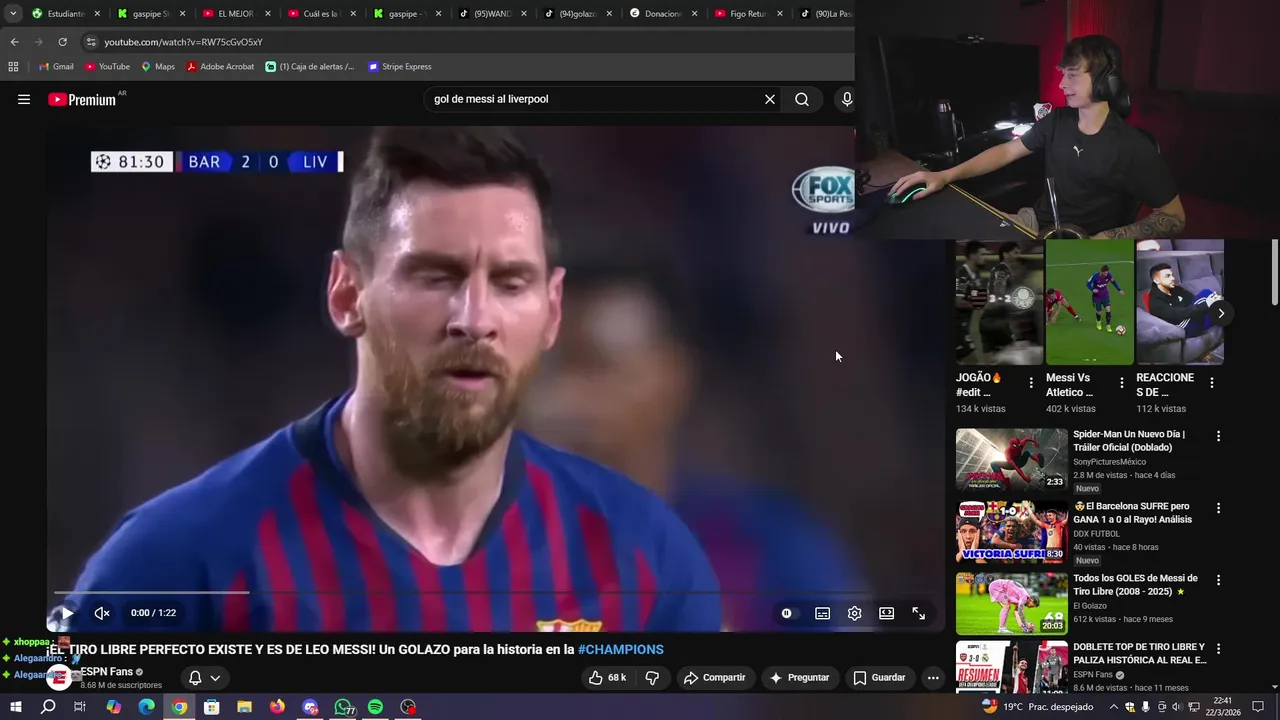Open YouTube bookmark

click(107, 67)
